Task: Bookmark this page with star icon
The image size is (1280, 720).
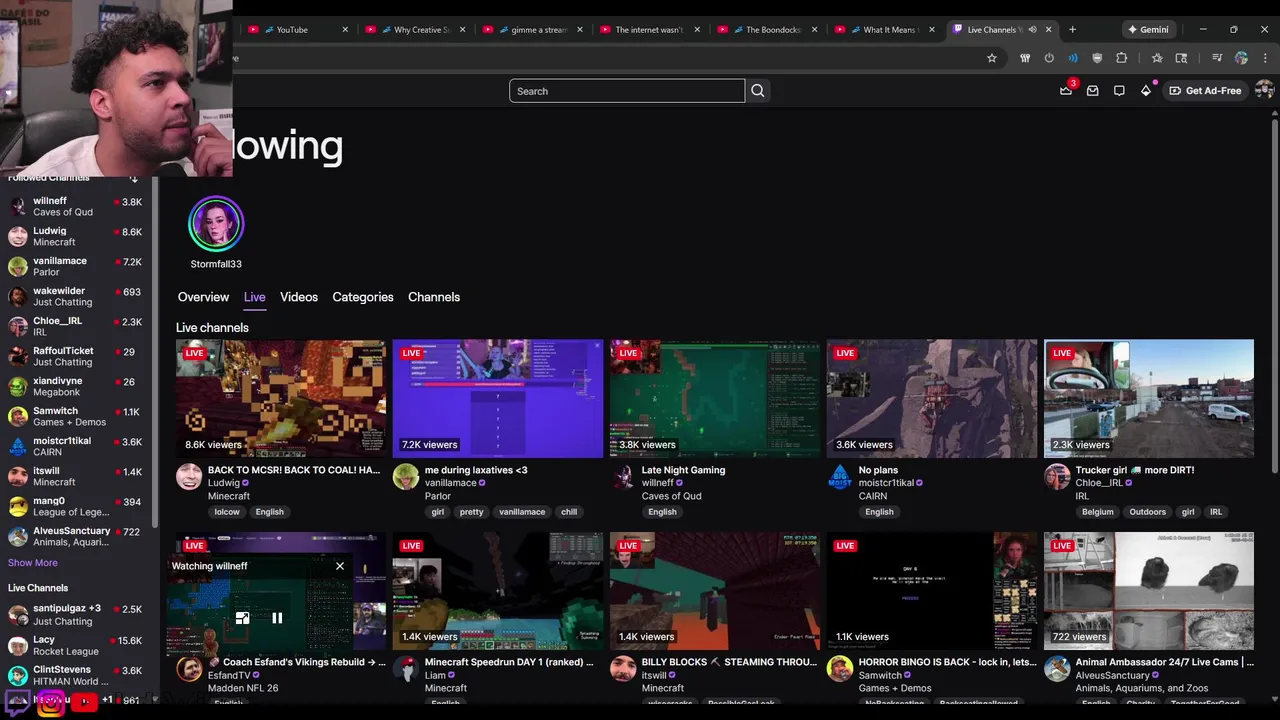Action: coord(992,58)
